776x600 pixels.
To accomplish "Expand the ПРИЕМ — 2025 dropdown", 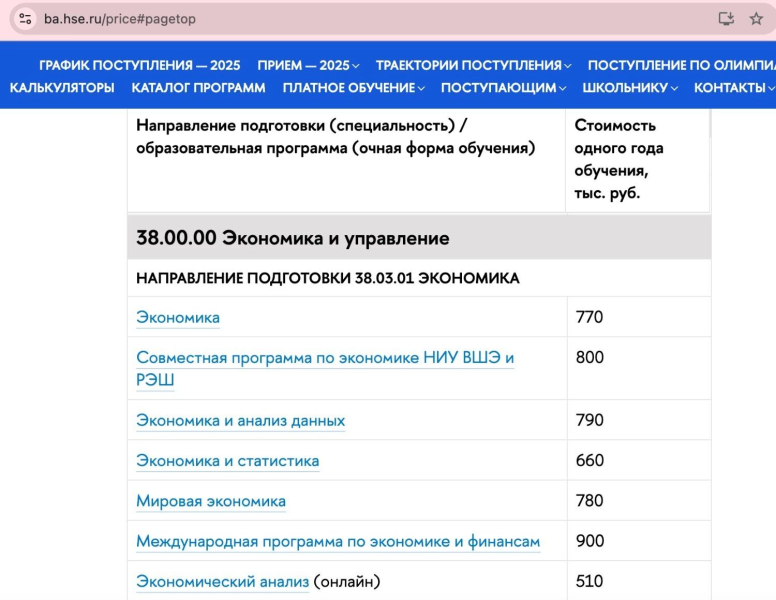I will point(308,65).
